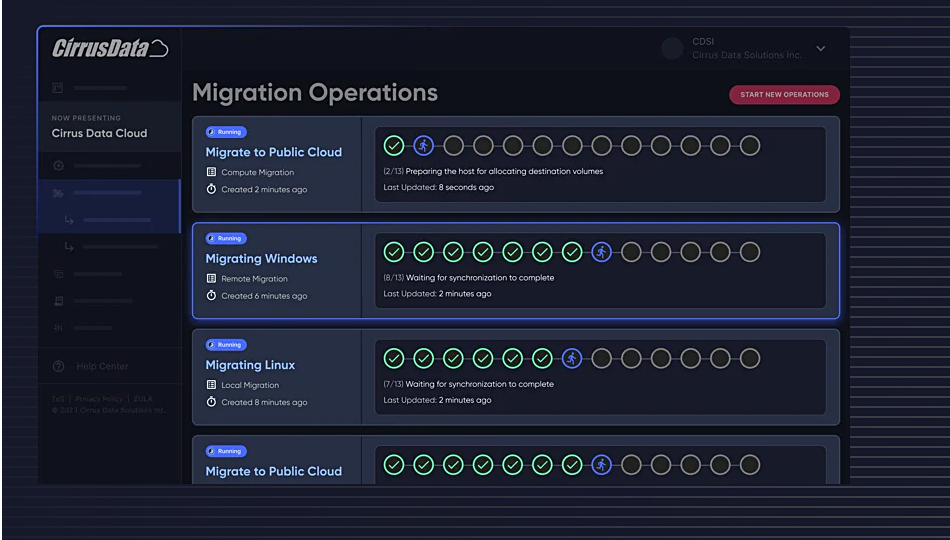Click stopwatch icon beside Created 8 minutes ago

tap(211, 402)
